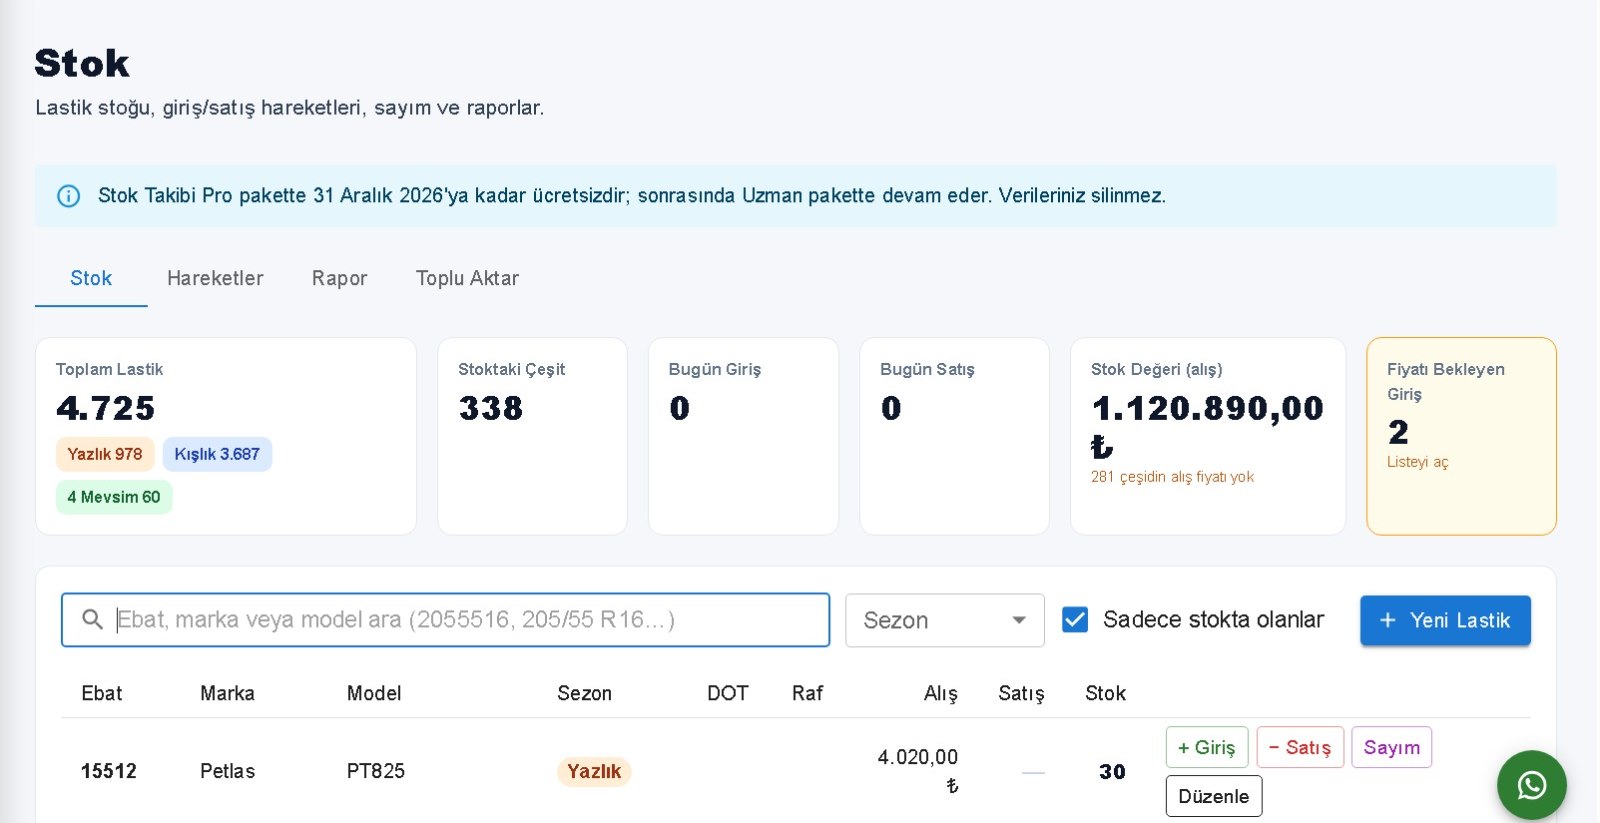
Task: Click the Yeni Lastik button
Action: click(1445, 620)
